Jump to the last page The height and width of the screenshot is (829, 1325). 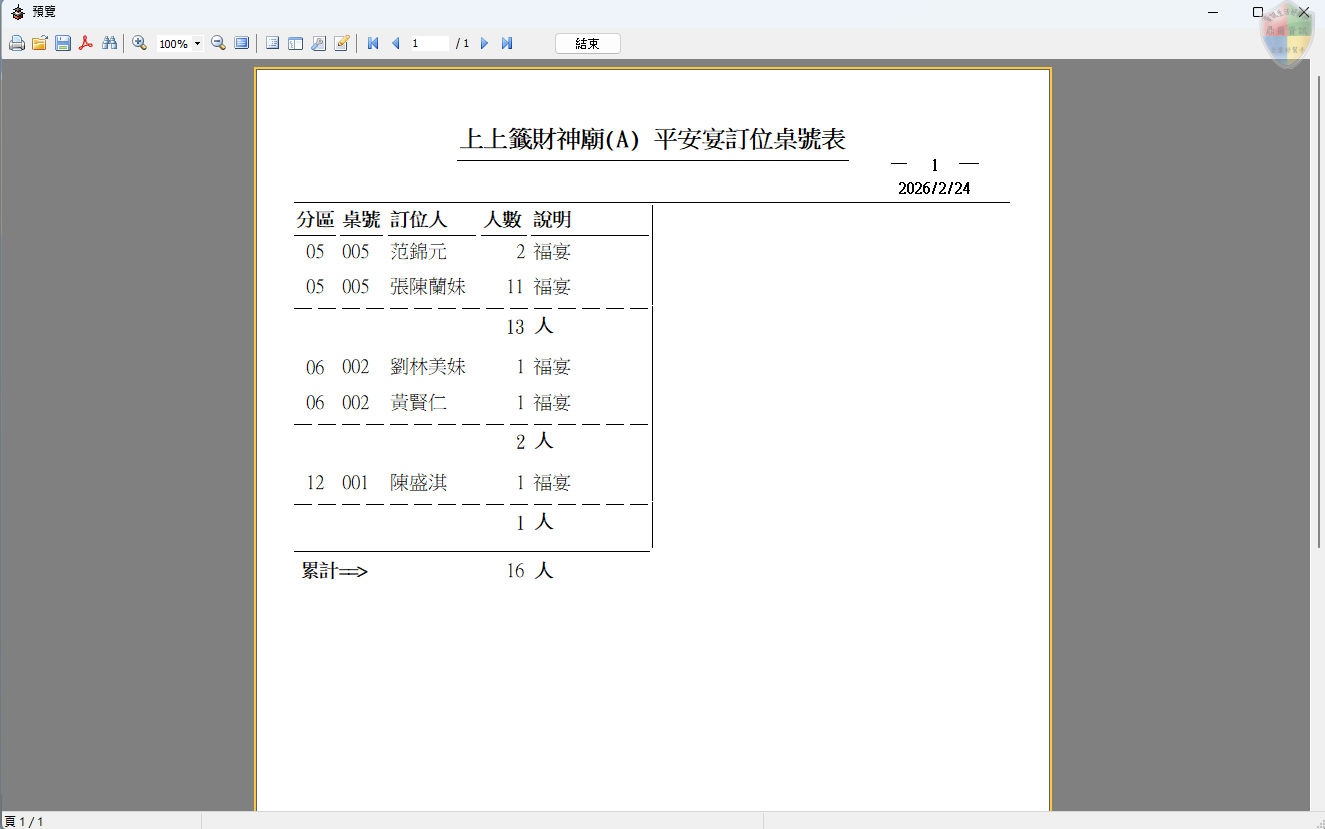pos(507,44)
